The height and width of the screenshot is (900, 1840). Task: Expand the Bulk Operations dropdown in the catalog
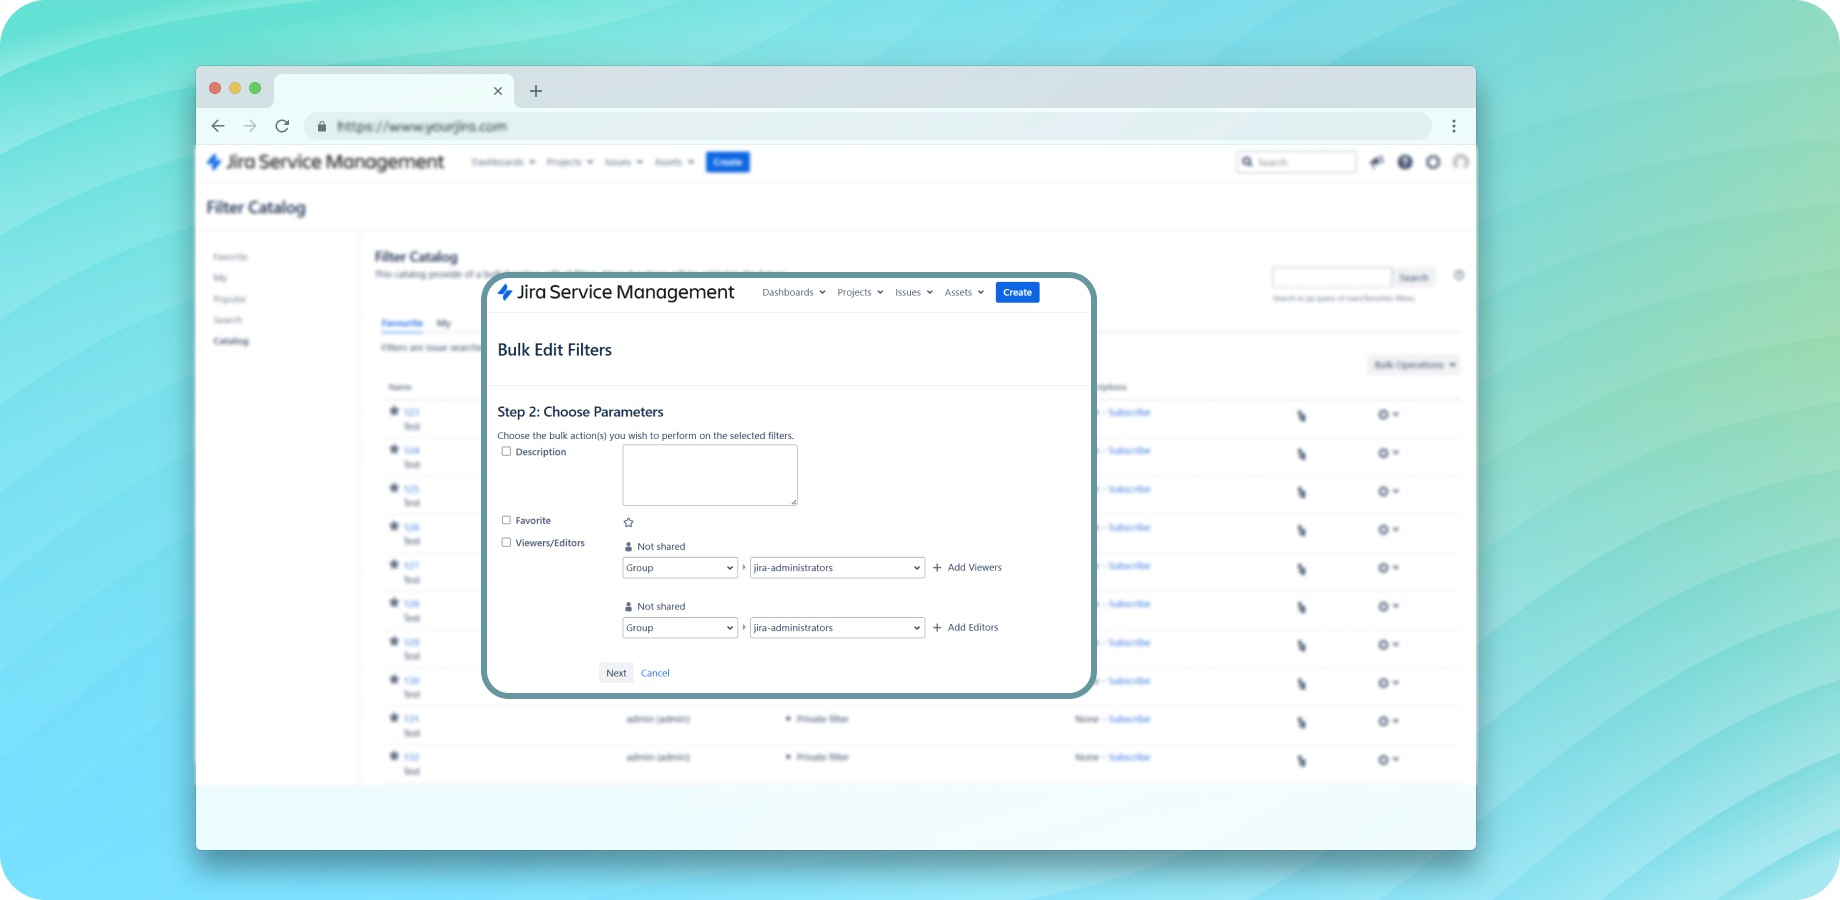tap(1414, 365)
